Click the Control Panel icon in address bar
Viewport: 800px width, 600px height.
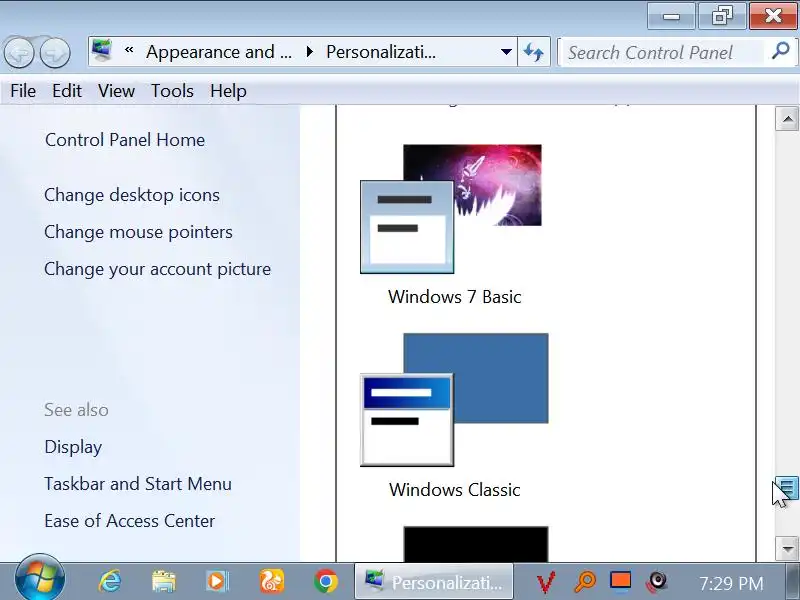(x=103, y=51)
